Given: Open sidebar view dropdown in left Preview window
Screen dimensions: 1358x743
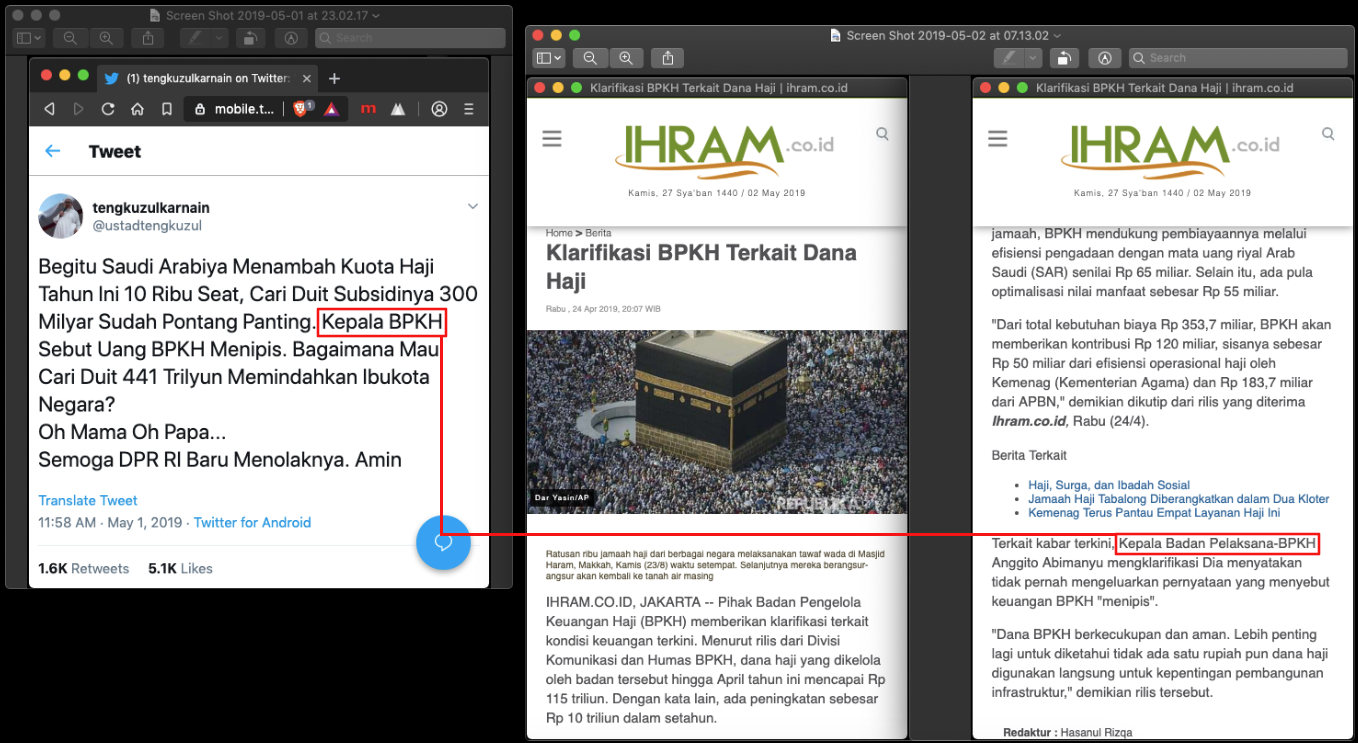Looking at the screenshot, I should [28, 38].
